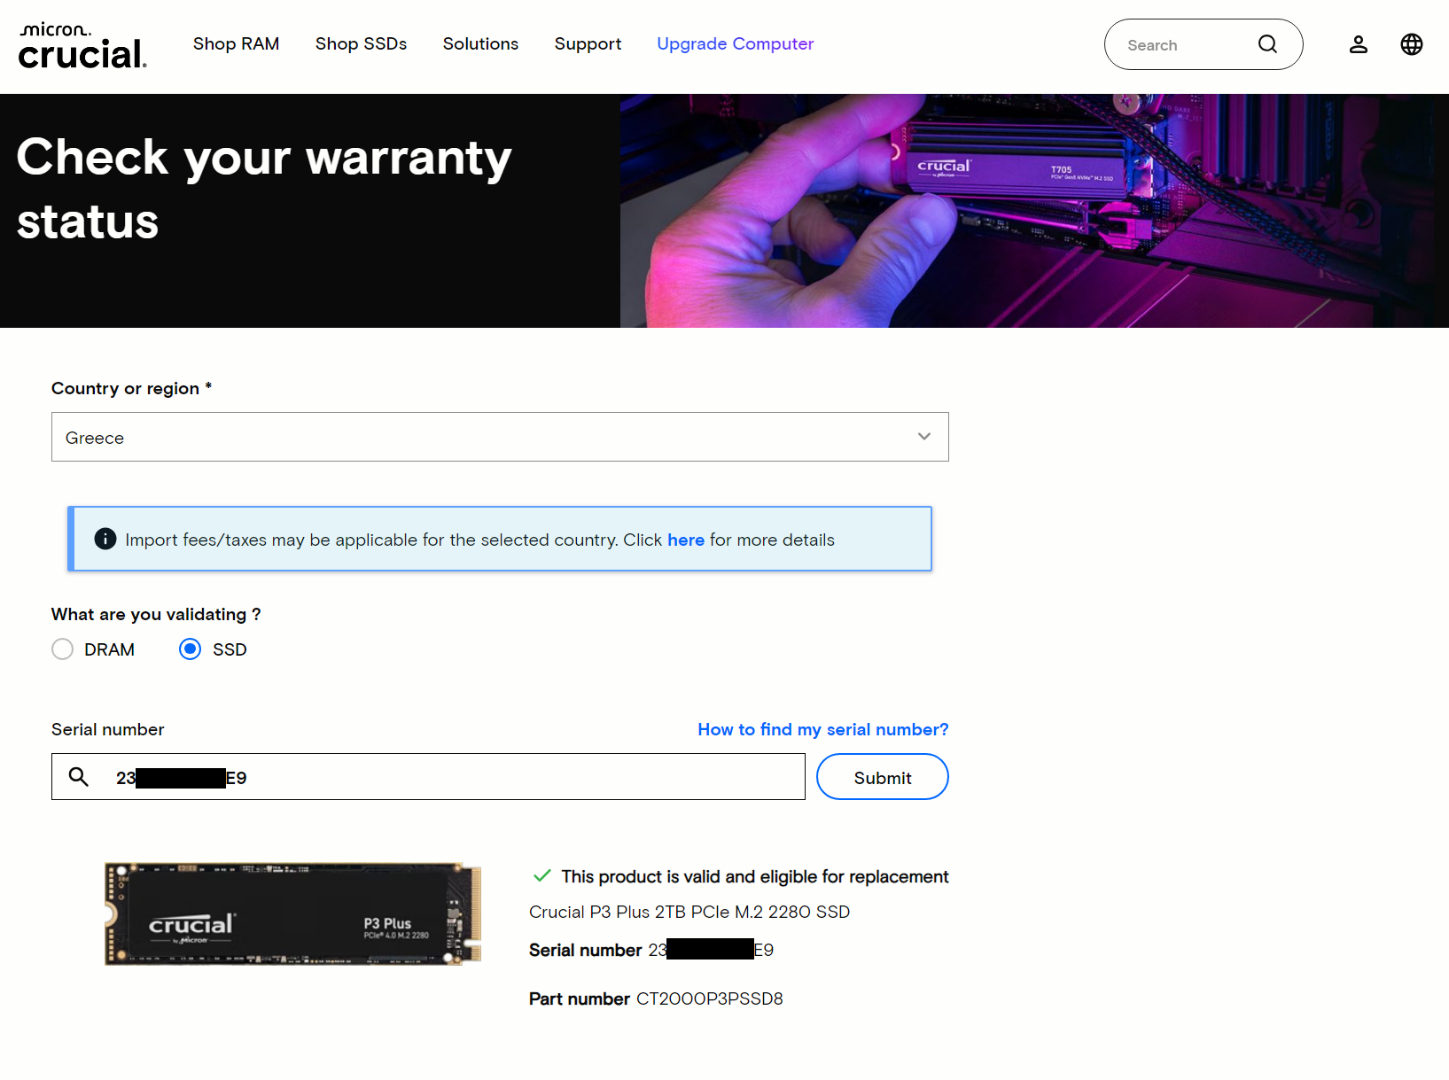The image size is (1449, 1080).
Task: Click the Crucial by Micron logo
Action: coord(83,45)
